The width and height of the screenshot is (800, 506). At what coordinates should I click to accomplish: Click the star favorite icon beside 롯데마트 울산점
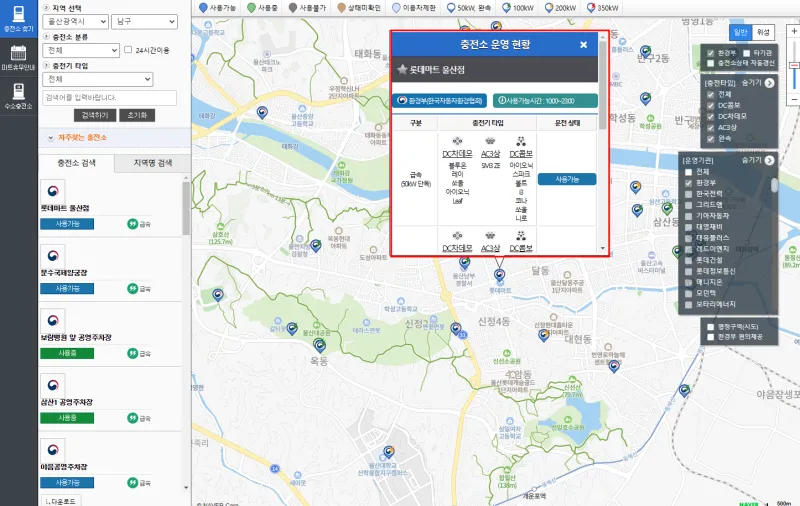[402, 69]
